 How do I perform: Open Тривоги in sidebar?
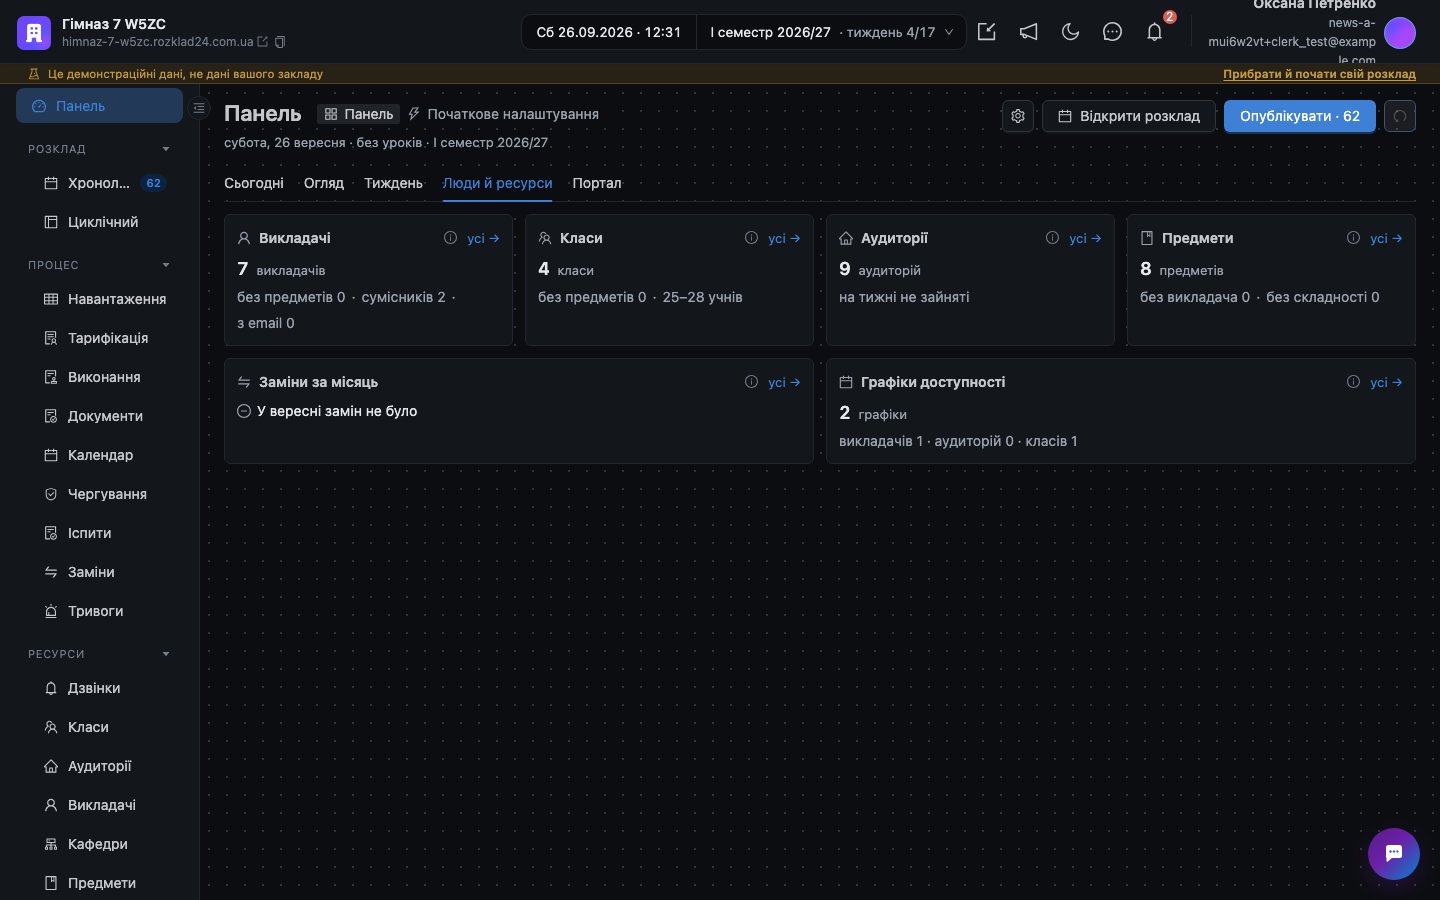[99, 611]
